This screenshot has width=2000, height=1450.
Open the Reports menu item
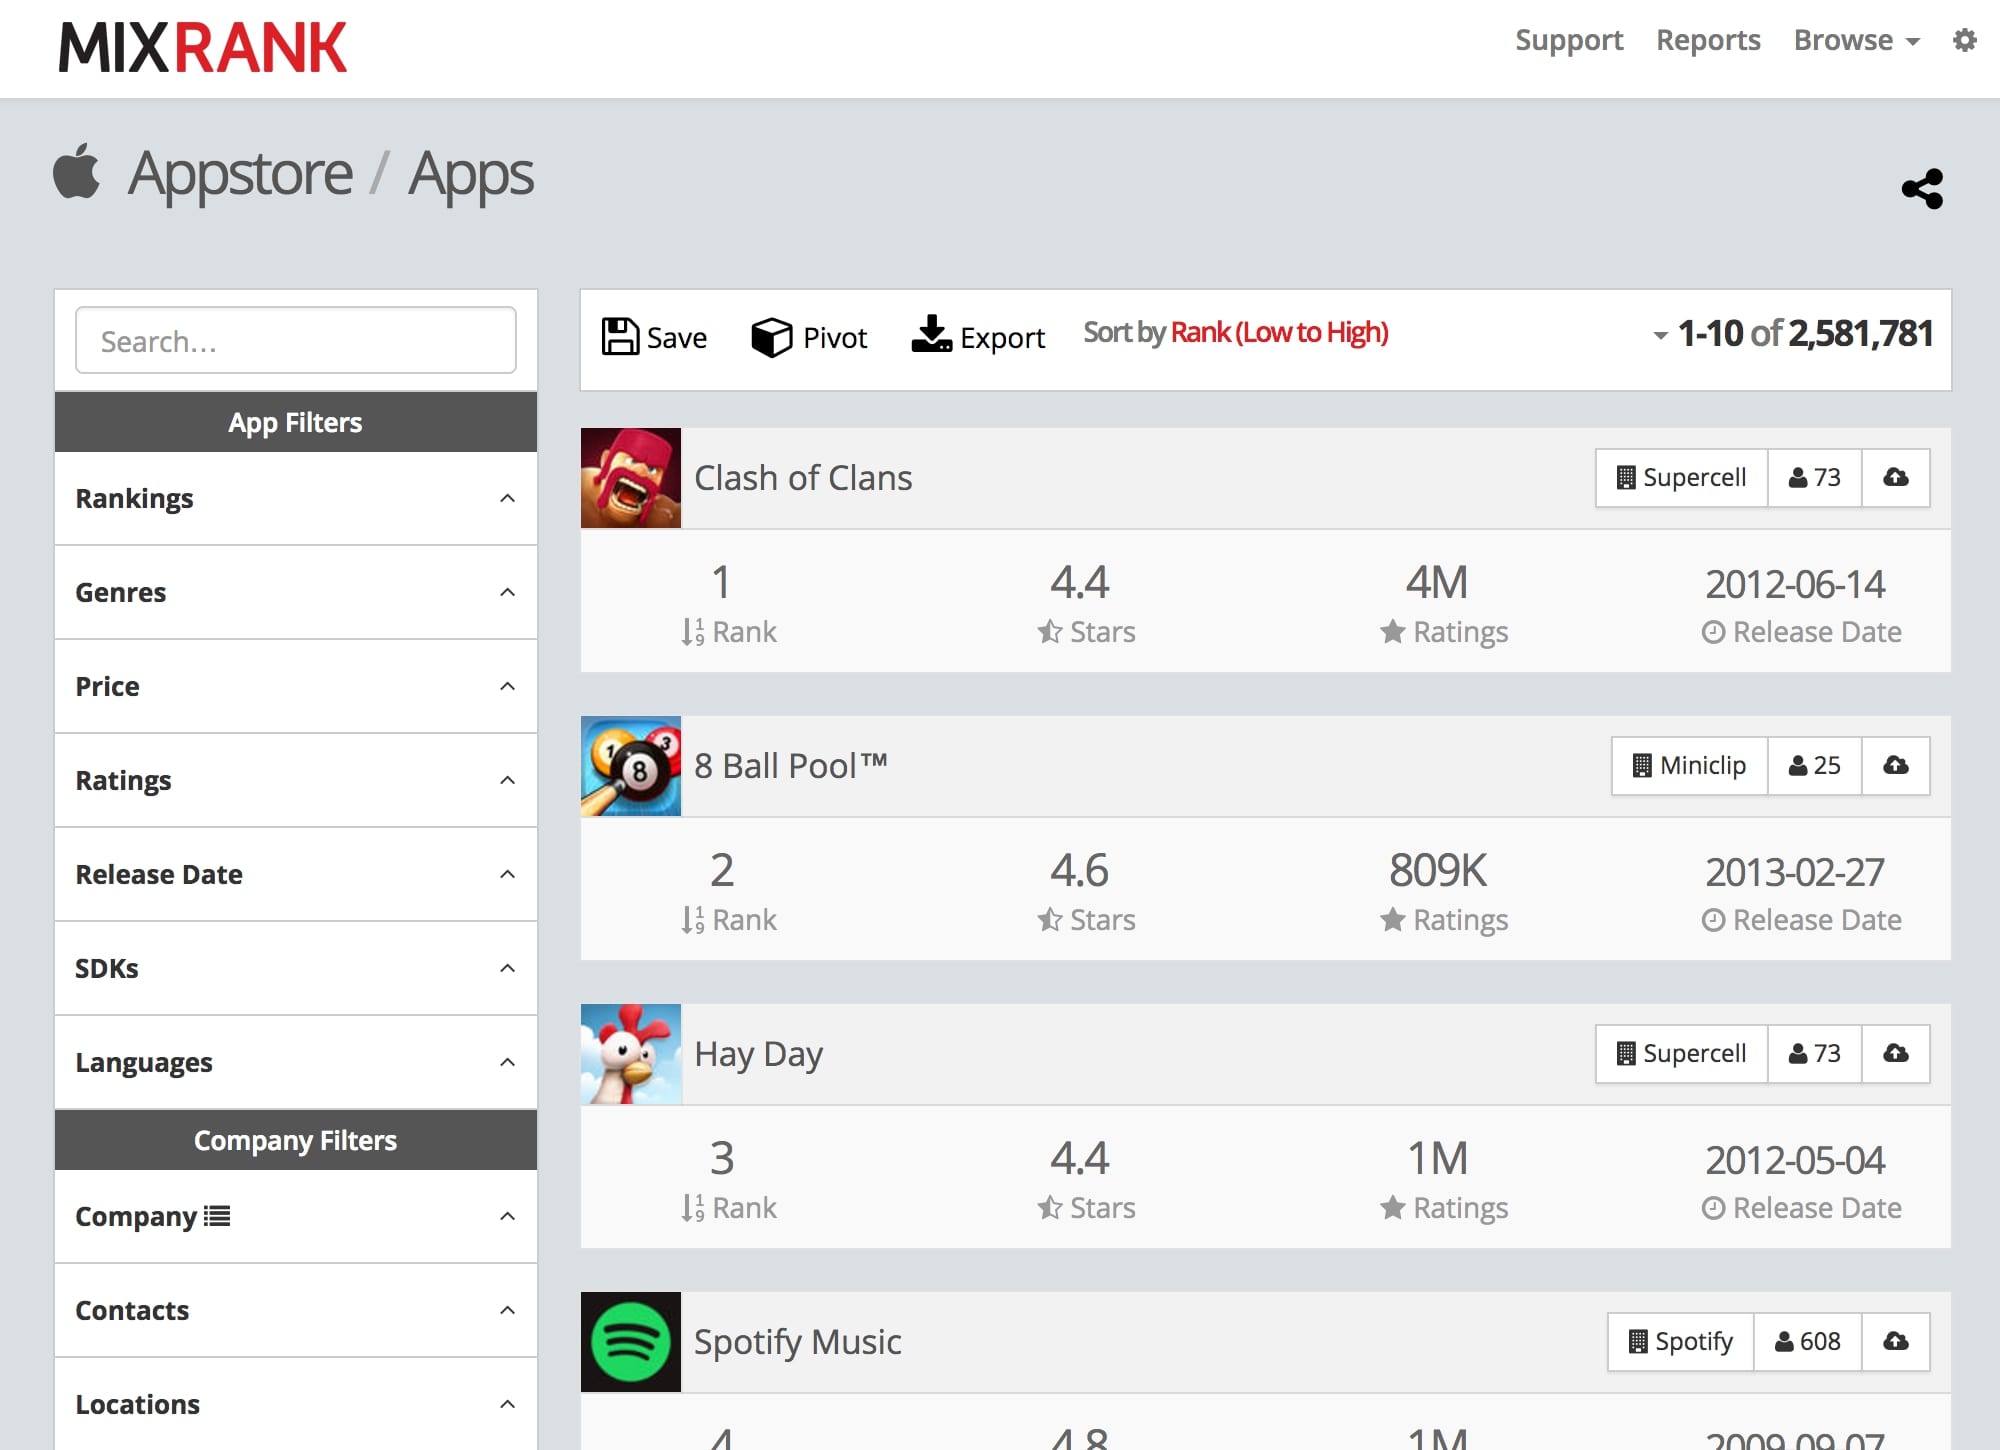(x=1708, y=40)
